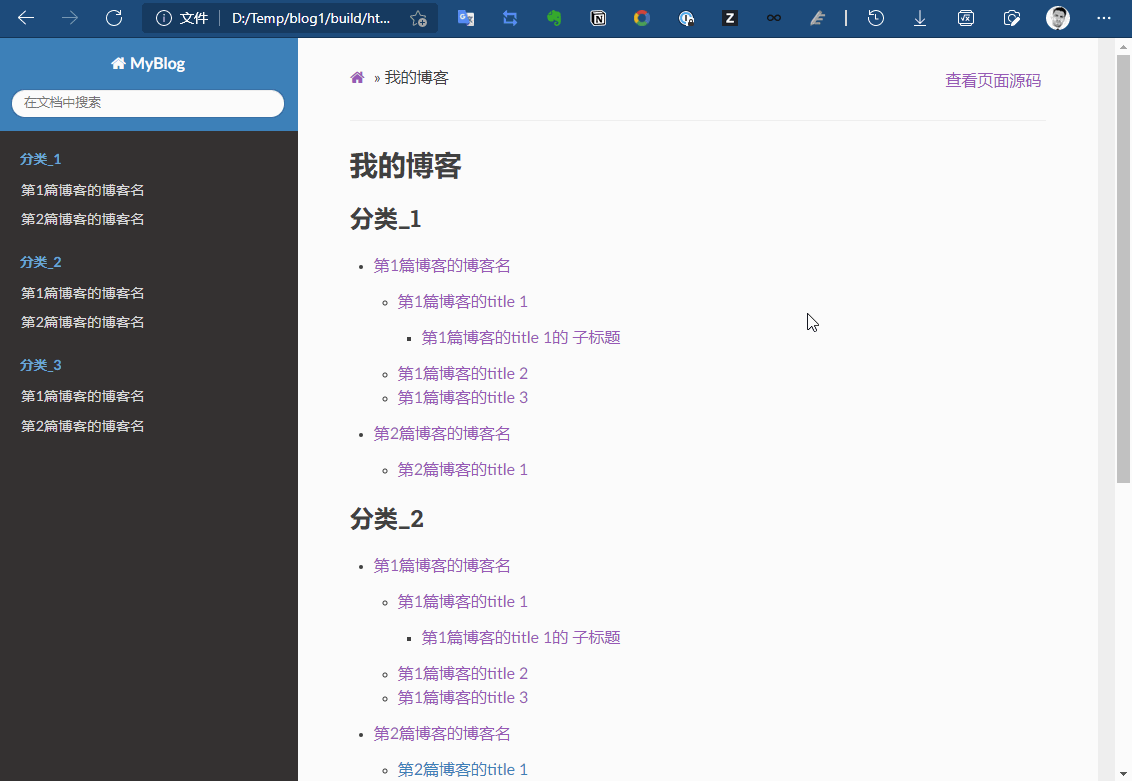Open sidebar category 分类_2

coord(40,262)
